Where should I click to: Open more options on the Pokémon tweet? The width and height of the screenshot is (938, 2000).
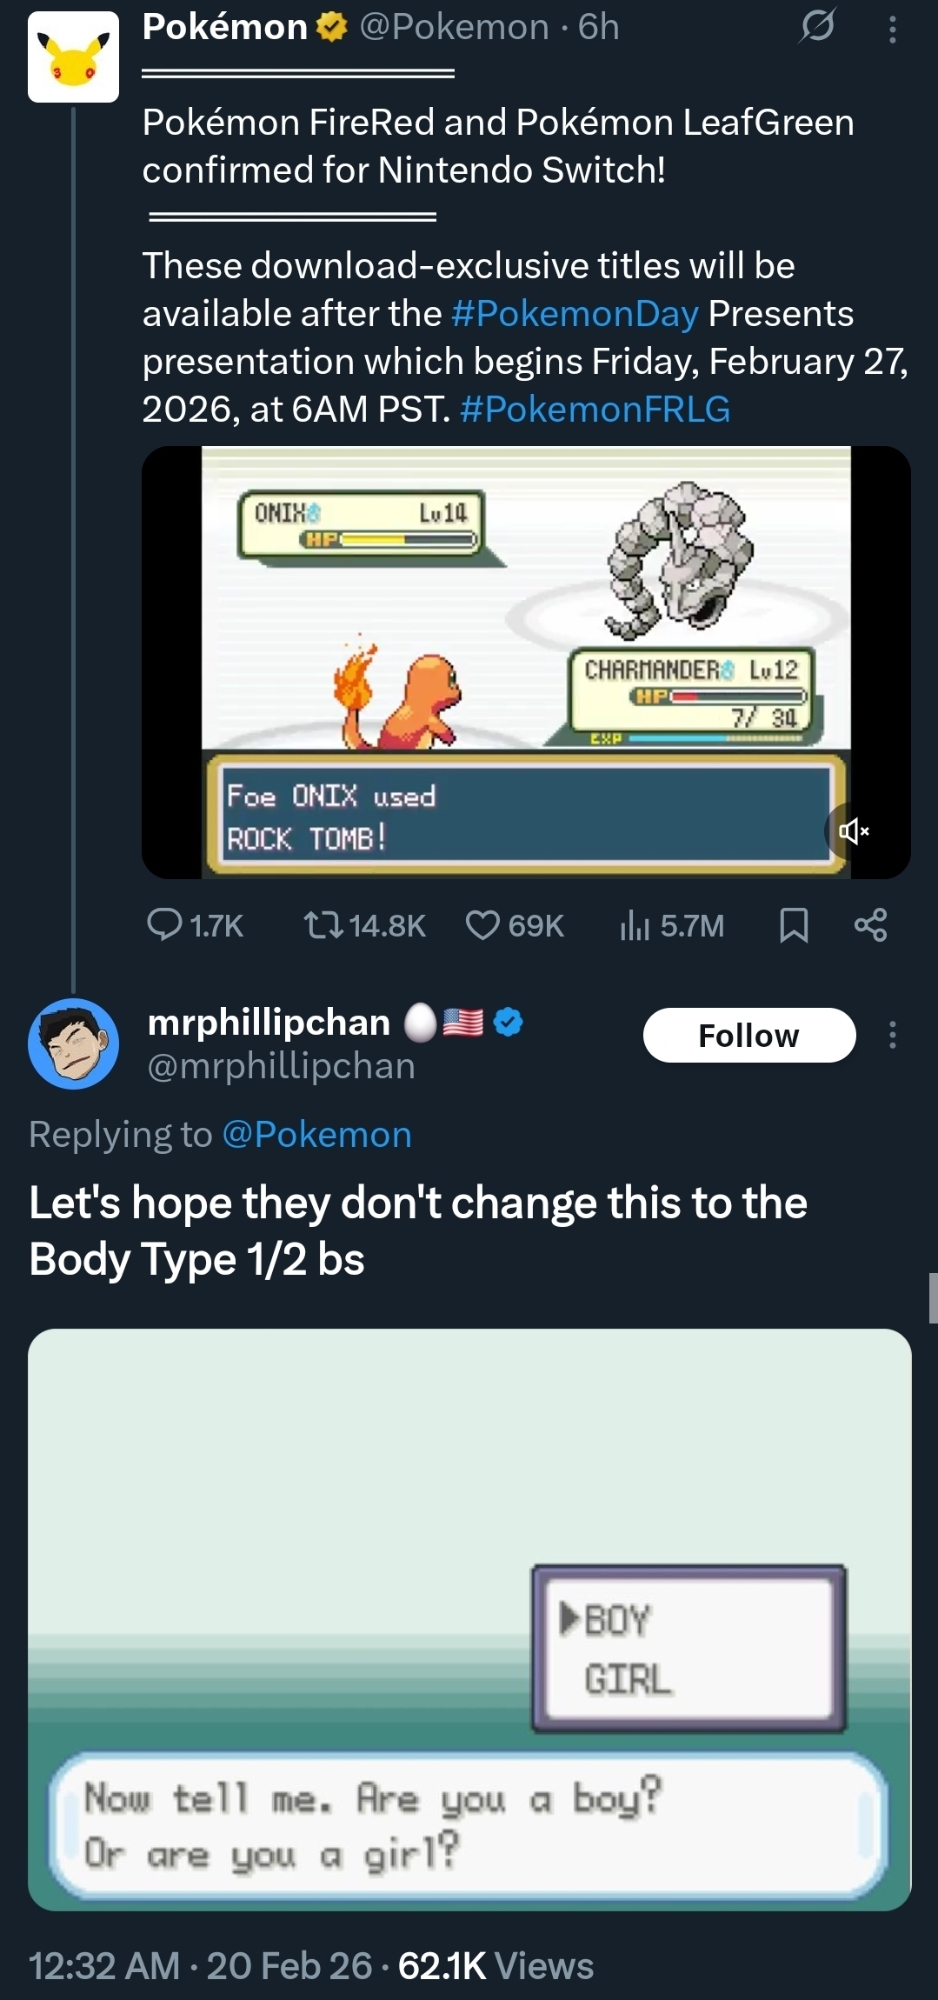(x=892, y=29)
